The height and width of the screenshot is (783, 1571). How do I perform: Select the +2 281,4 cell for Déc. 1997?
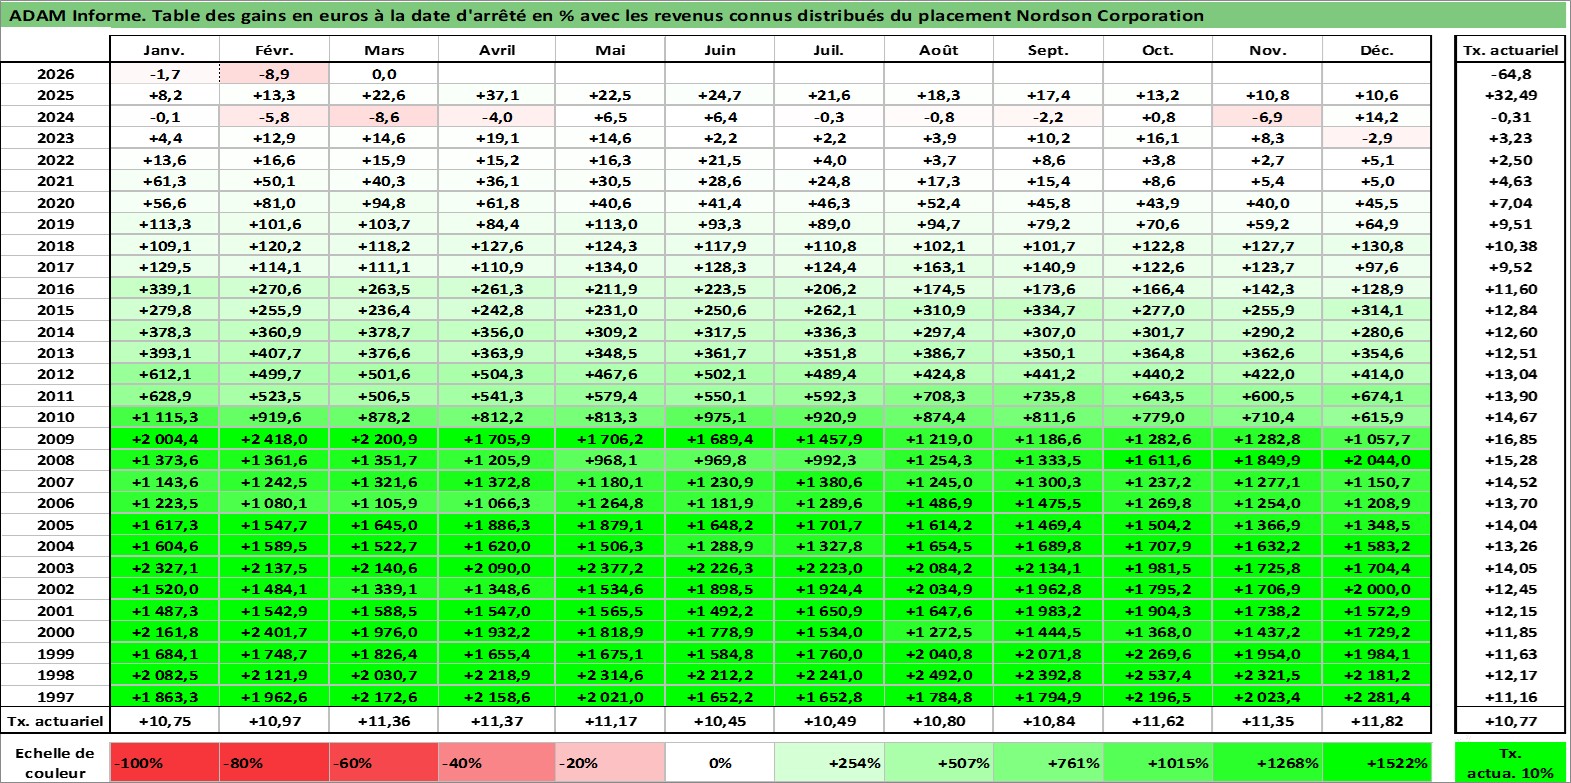tap(1377, 697)
